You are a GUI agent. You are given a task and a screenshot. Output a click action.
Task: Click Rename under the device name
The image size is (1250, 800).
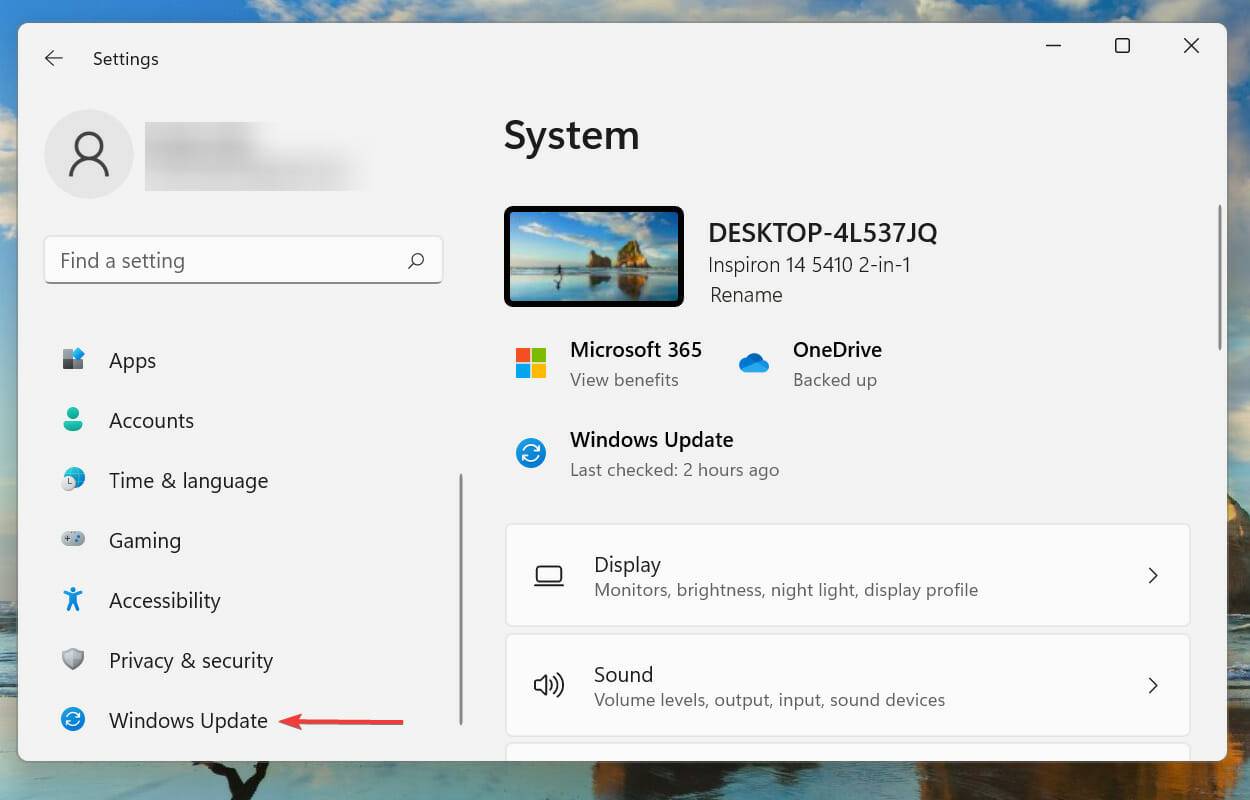click(746, 295)
